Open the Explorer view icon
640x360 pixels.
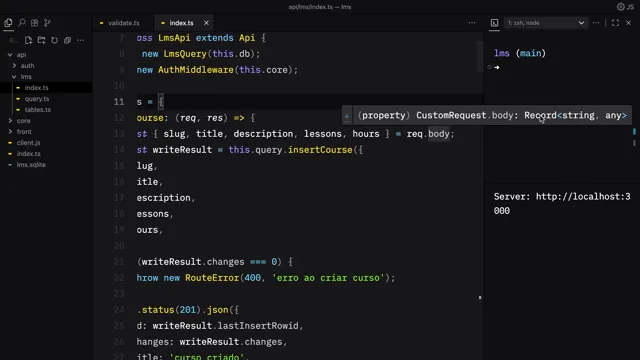click(8, 23)
